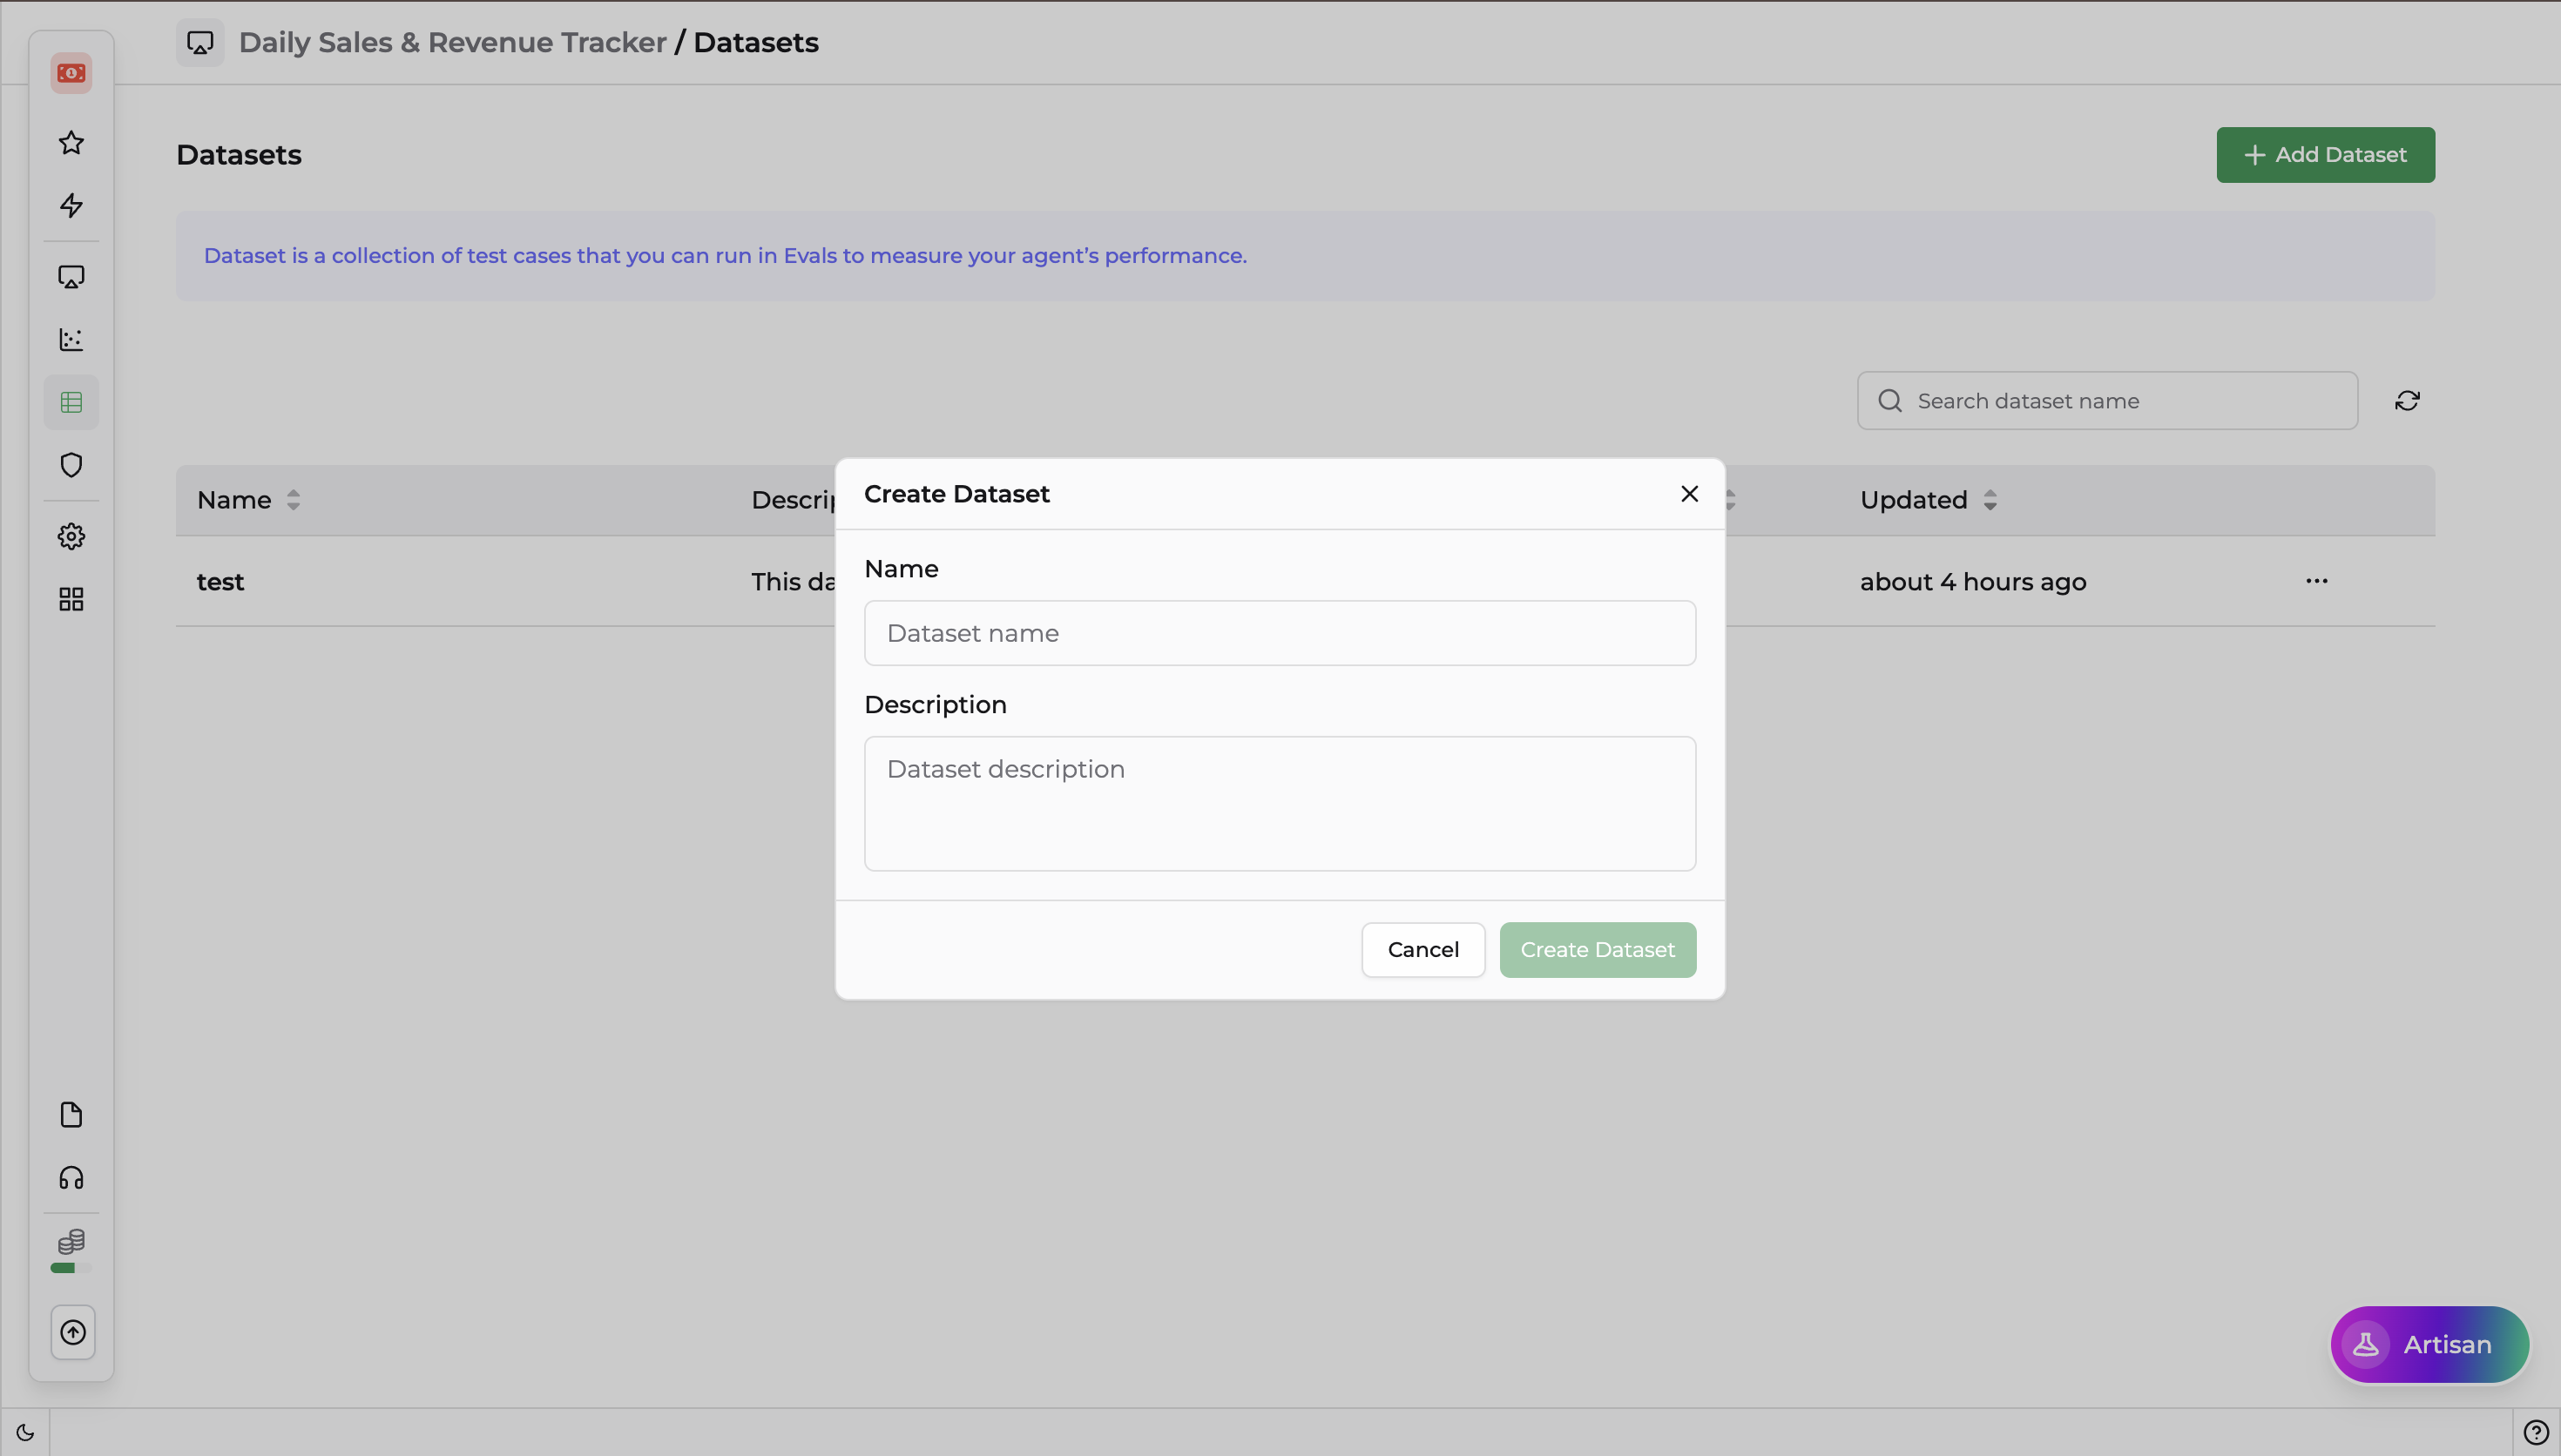Open the three-dots menu for test dataset
Screen dimensions: 2561x1456
(x=2317, y=581)
